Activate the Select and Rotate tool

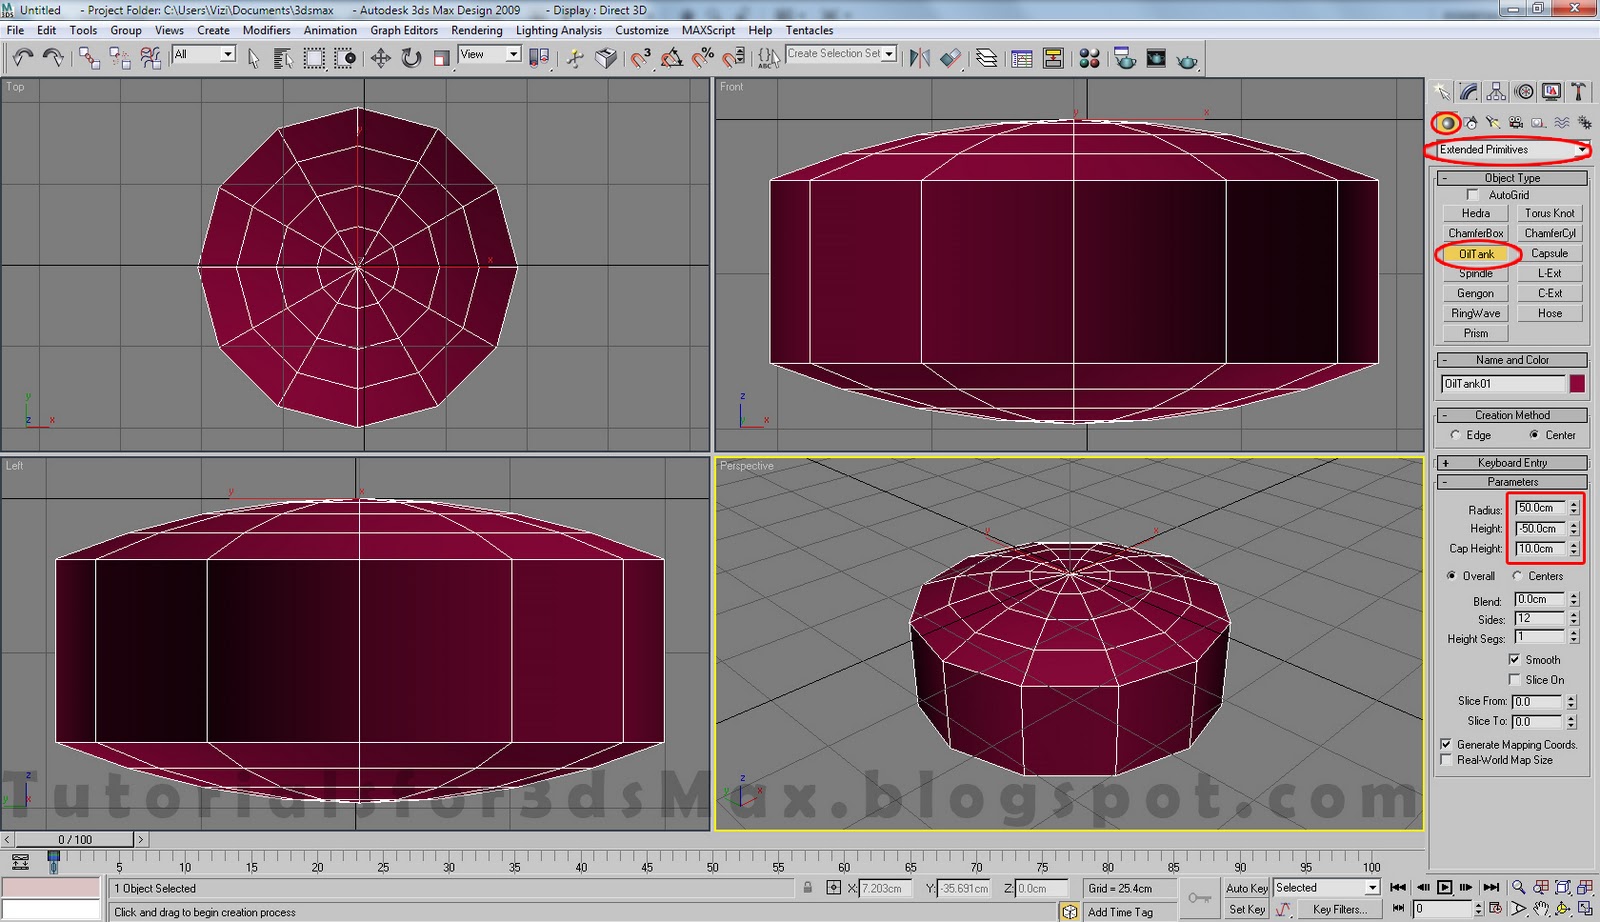coord(410,57)
